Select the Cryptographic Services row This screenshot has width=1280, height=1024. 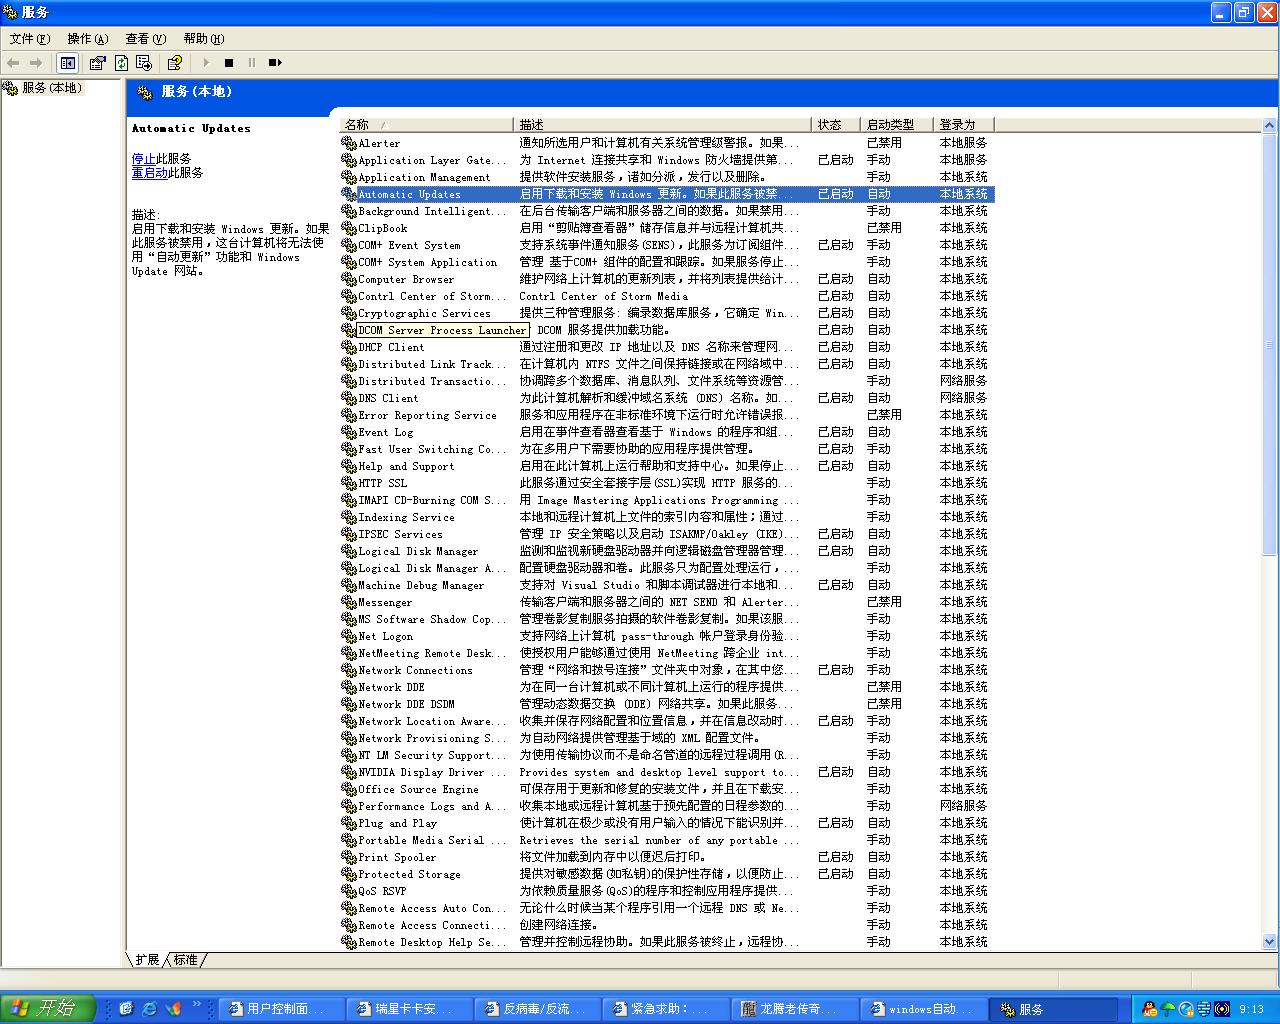point(667,313)
